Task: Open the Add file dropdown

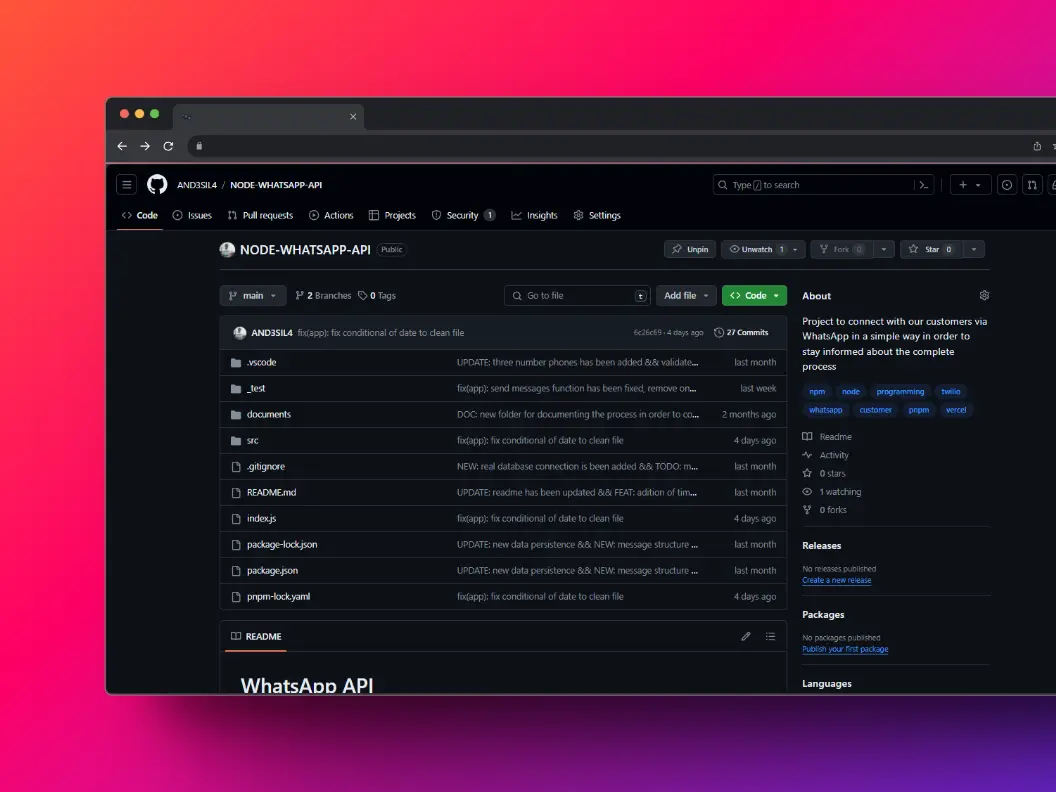Action: pyautogui.click(x=686, y=295)
